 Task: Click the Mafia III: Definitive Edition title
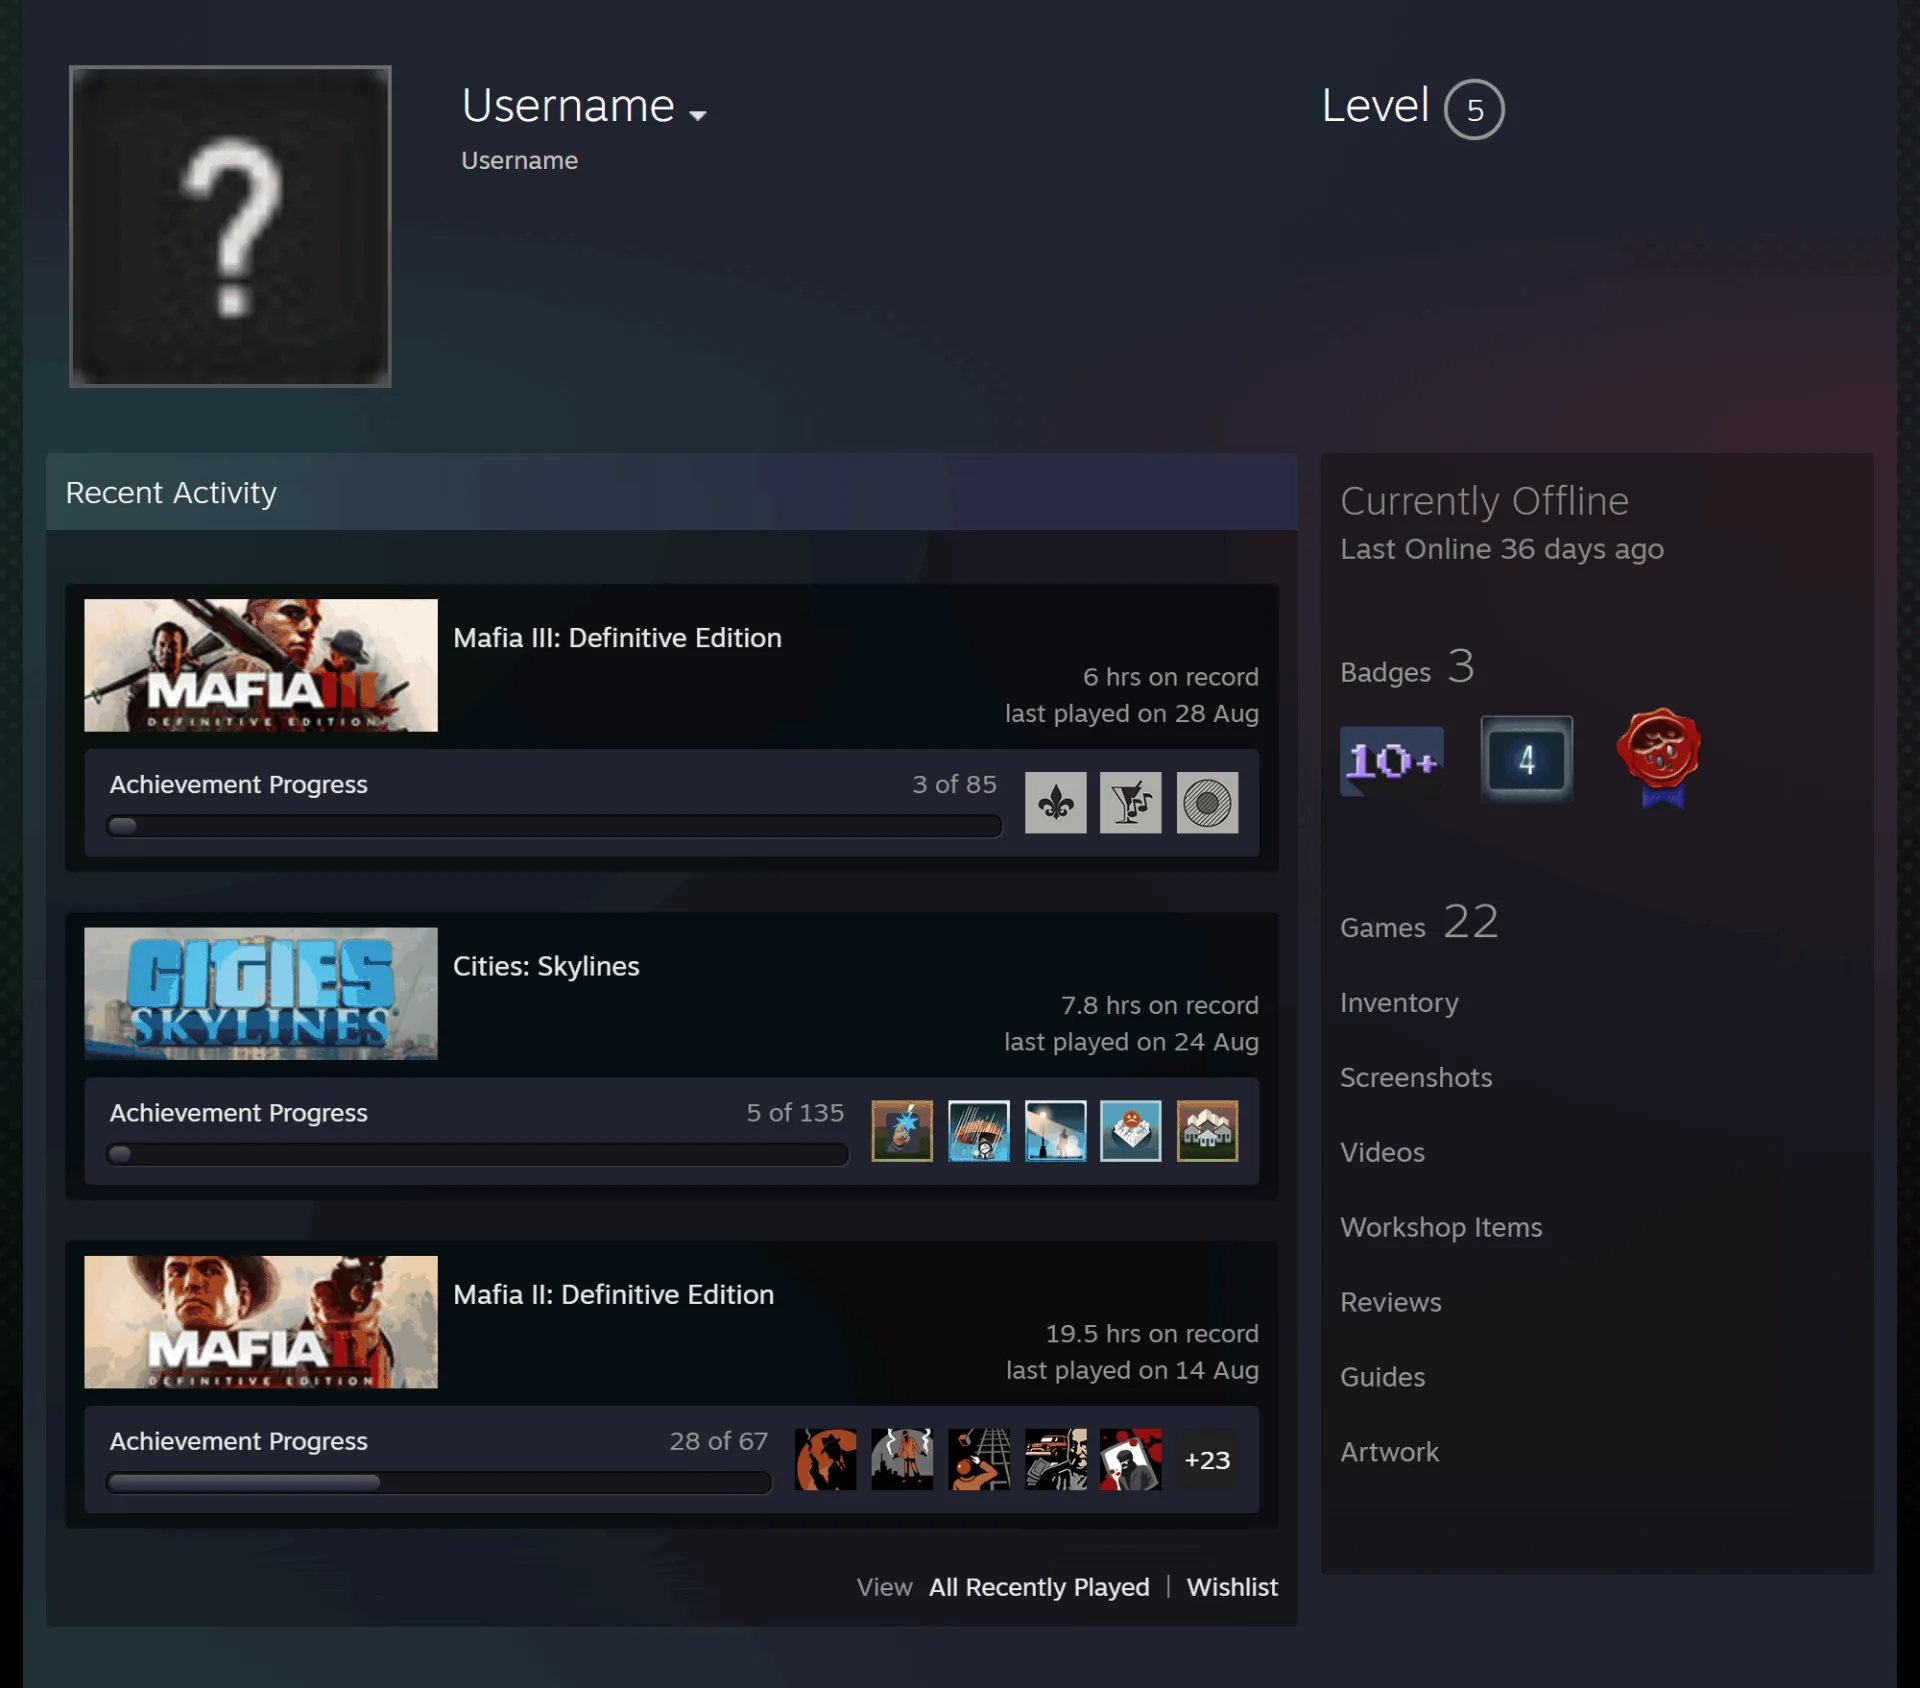pyautogui.click(x=617, y=638)
